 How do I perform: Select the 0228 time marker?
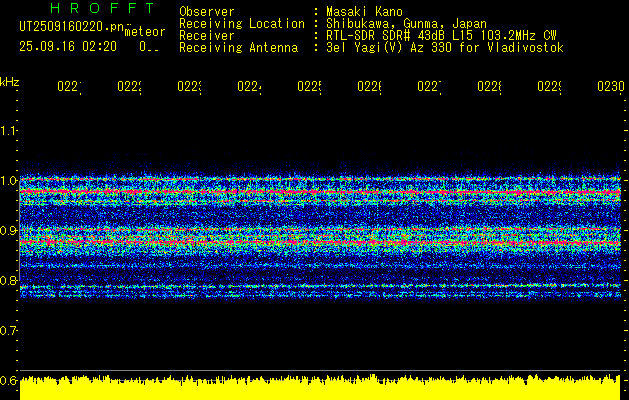click(x=489, y=86)
